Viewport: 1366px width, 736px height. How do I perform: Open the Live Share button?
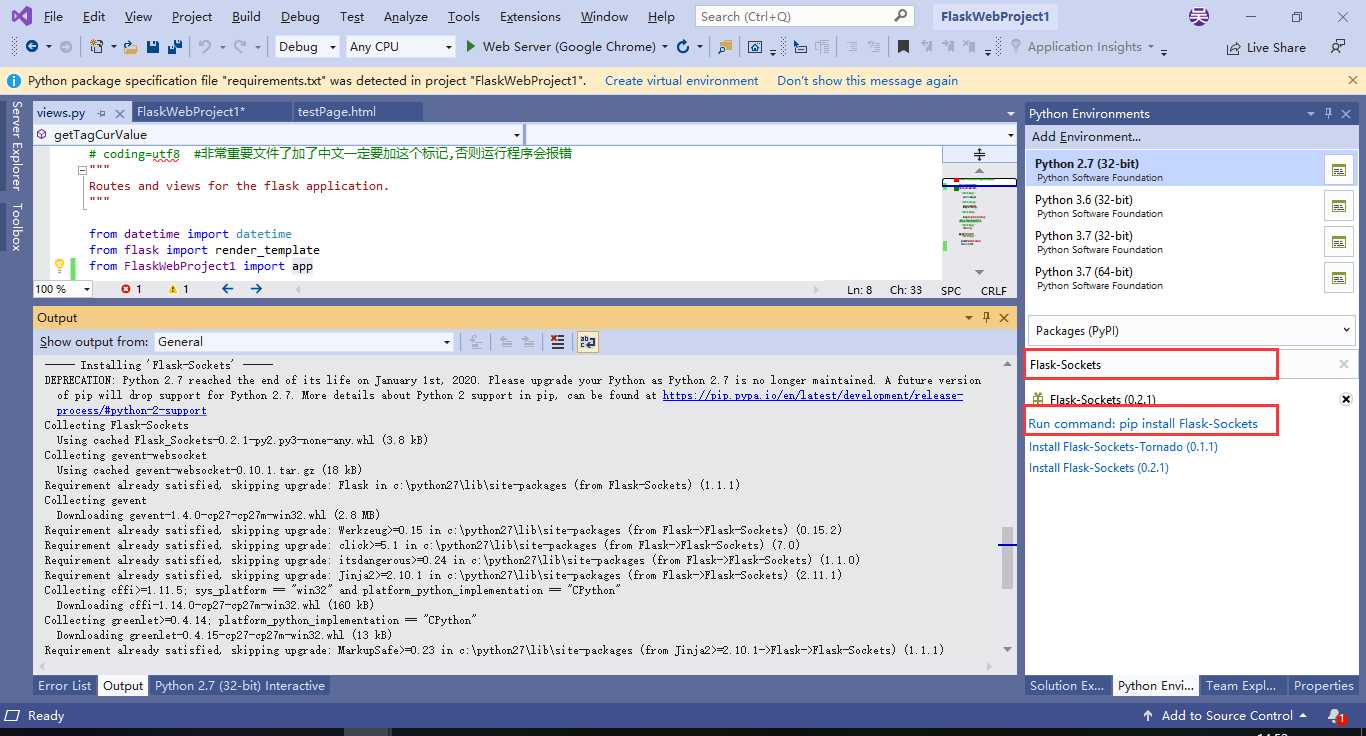click(x=1266, y=47)
